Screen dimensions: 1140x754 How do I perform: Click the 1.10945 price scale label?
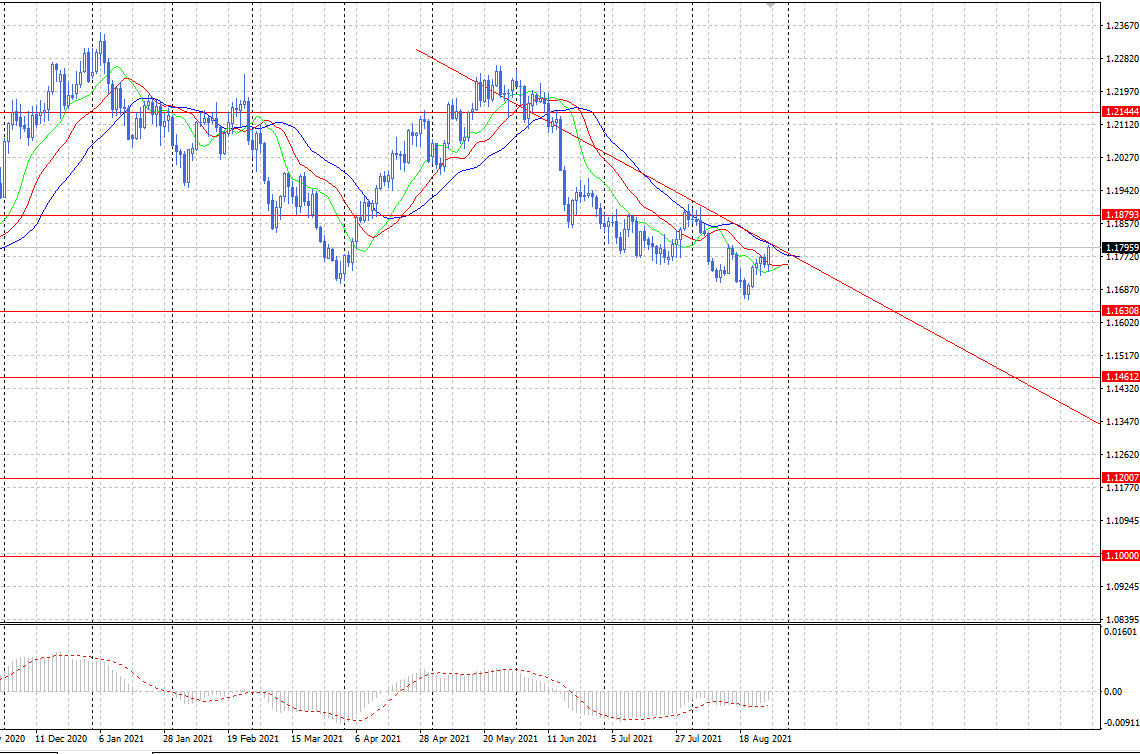pos(1122,521)
